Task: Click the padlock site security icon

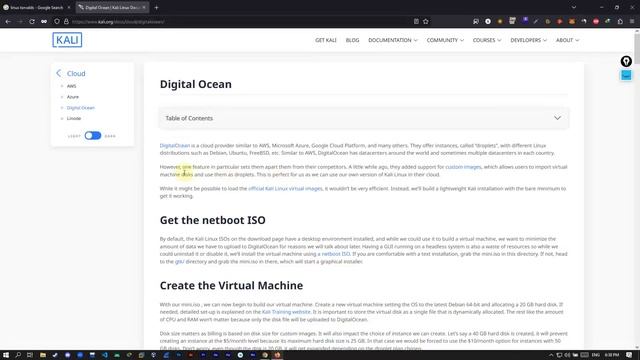Action: point(66,22)
